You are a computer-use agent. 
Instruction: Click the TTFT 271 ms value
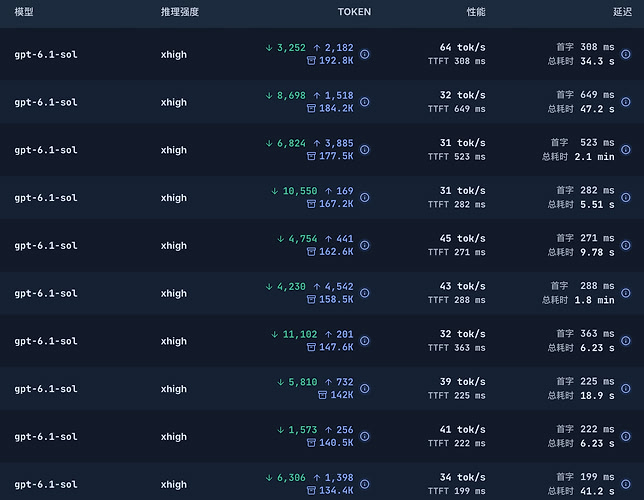tap(457, 252)
